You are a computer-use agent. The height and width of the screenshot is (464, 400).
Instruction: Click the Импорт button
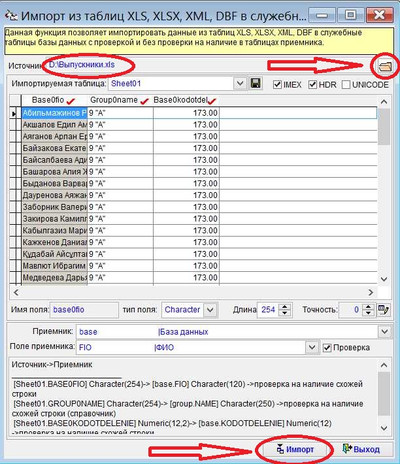[295, 449]
